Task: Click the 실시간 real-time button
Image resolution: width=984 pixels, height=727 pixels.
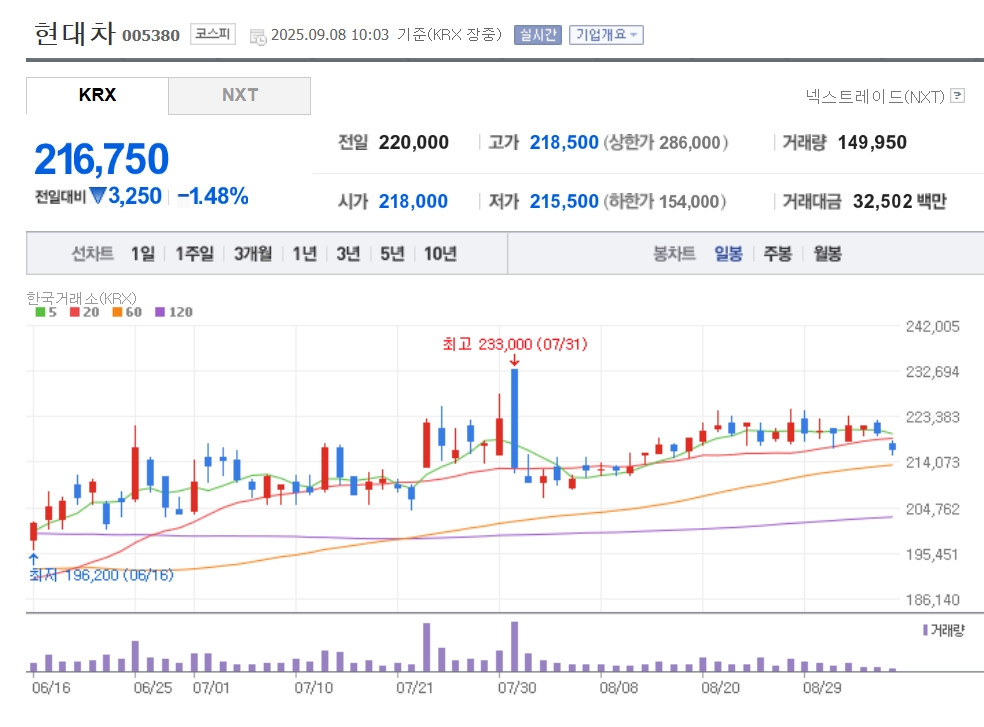Action: 538,35
